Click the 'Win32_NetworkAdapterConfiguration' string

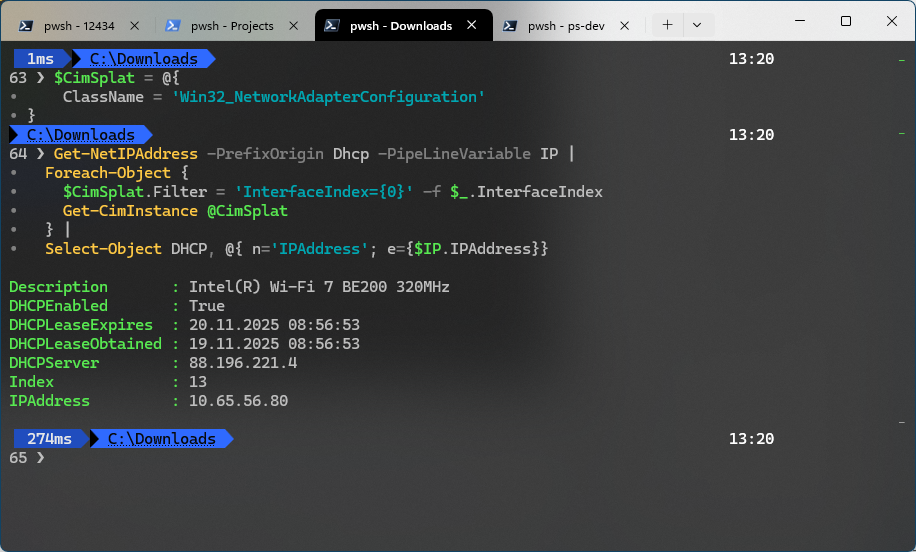coord(328,97)
